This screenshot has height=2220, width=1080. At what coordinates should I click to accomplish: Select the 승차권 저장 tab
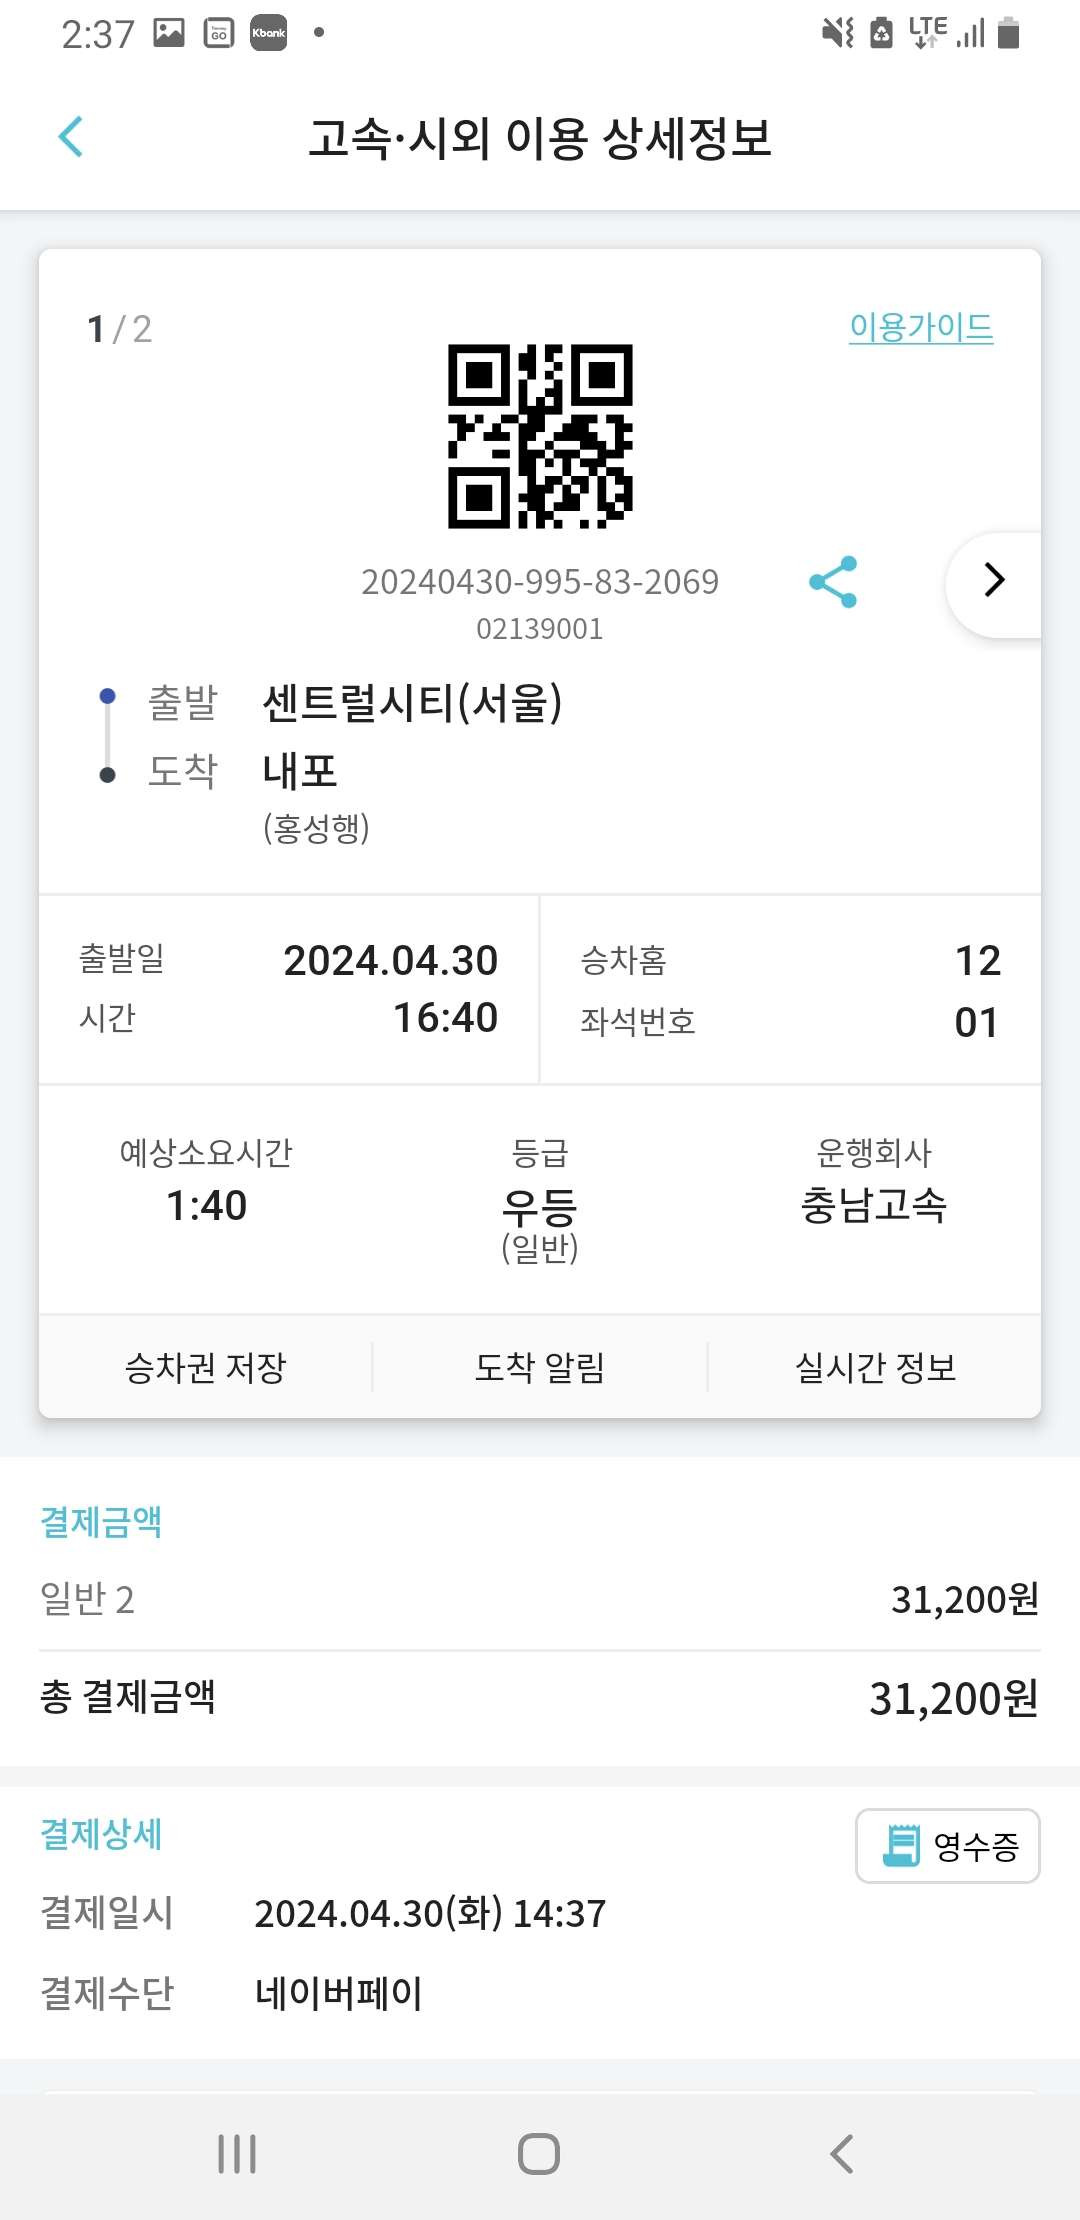pyautogui.click(x=206, y=1367)
